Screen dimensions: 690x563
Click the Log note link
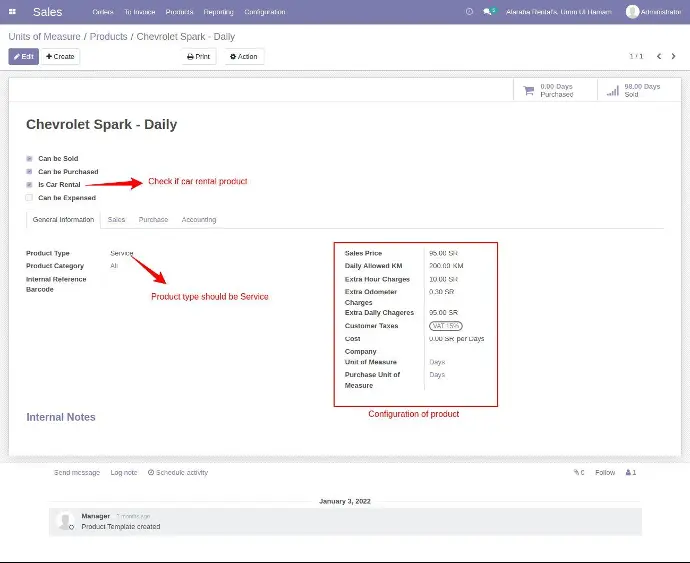click(x=124, y=472)
